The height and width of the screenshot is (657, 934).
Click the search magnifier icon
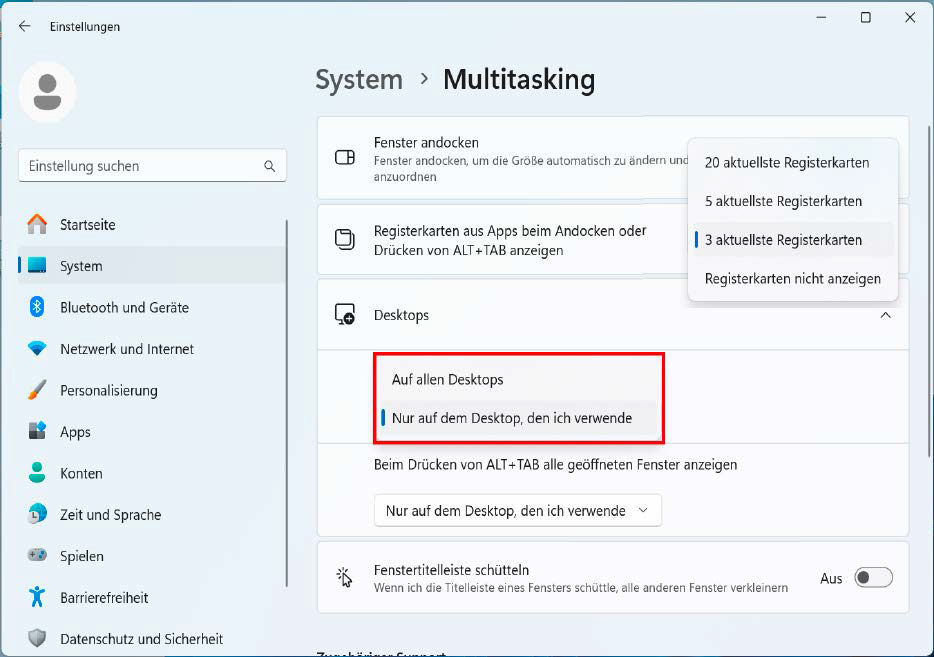(270, 166)
